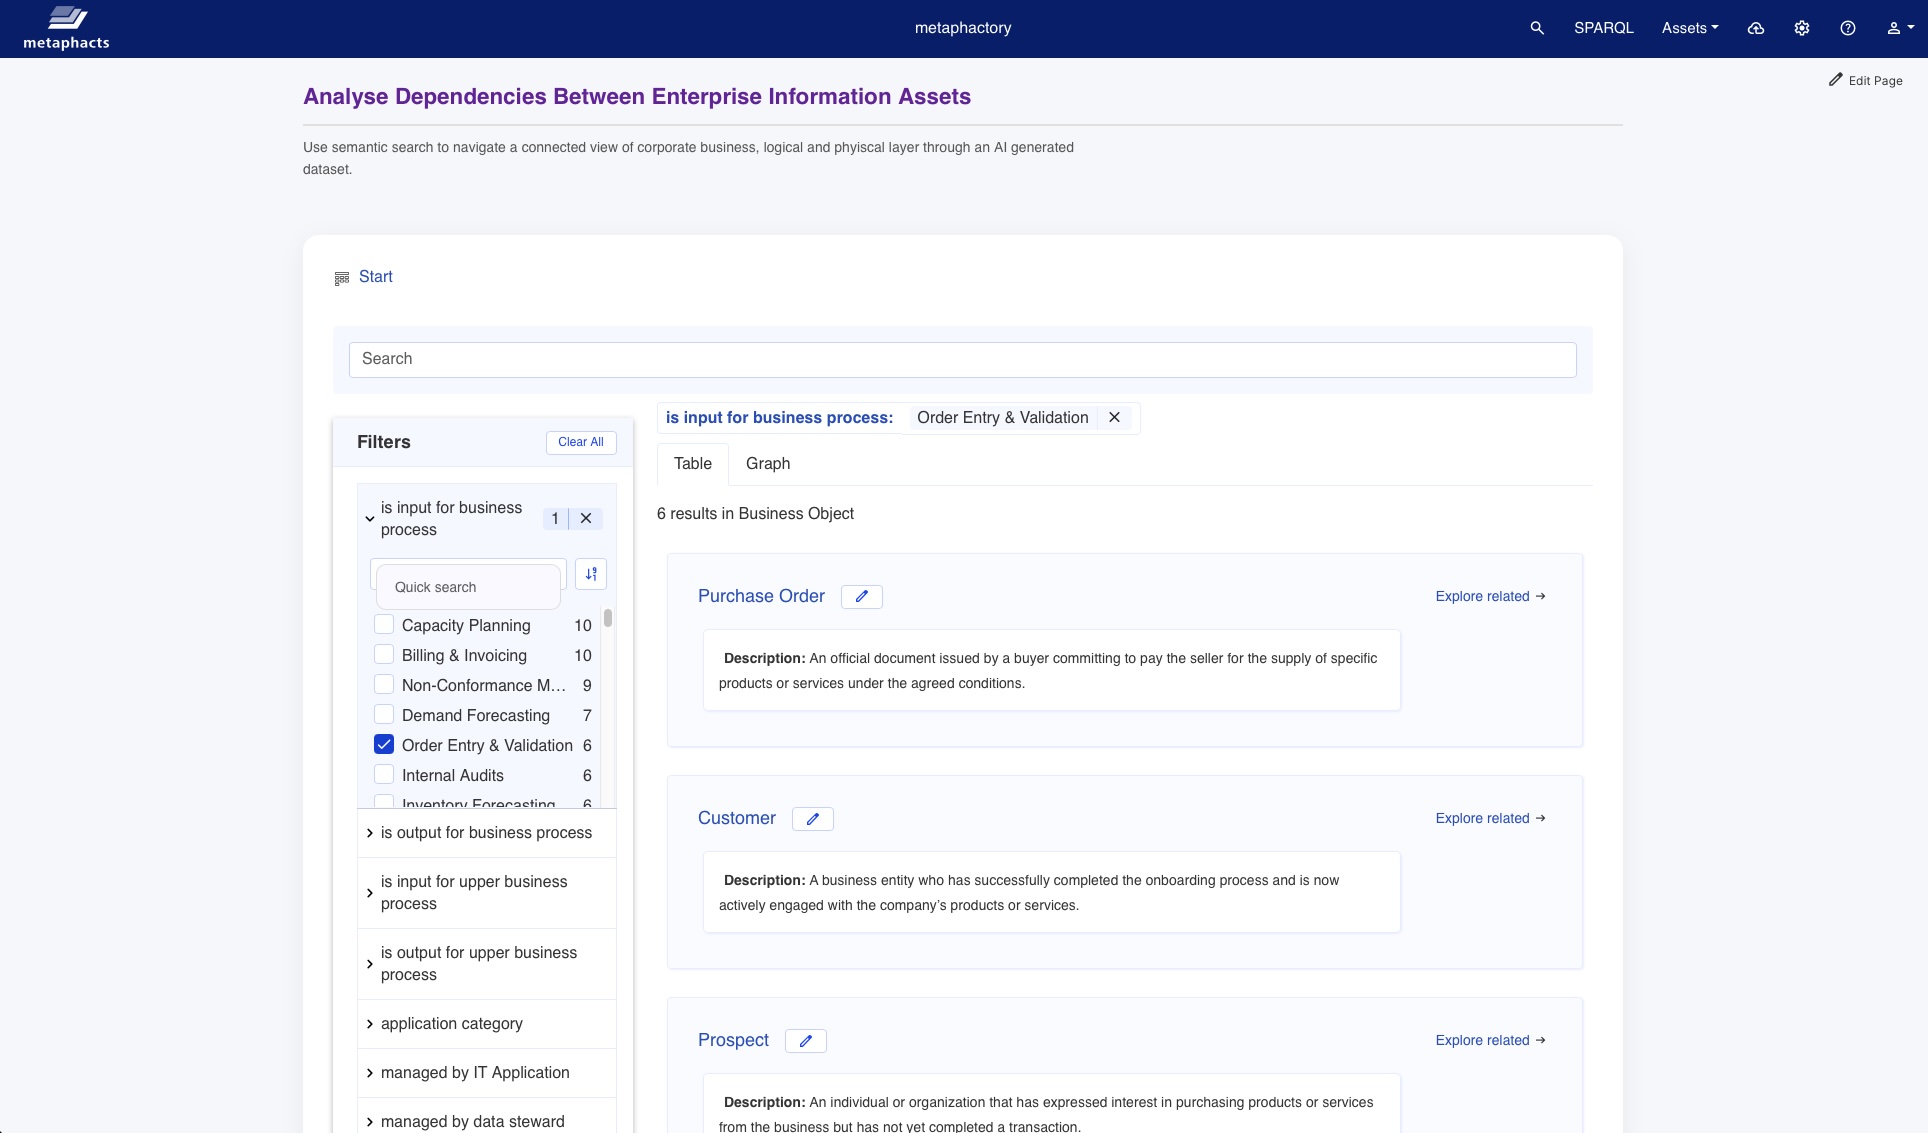Click the edit pencil next to Customer
The image size is (1928, 1133).
(x=812, y=818)
